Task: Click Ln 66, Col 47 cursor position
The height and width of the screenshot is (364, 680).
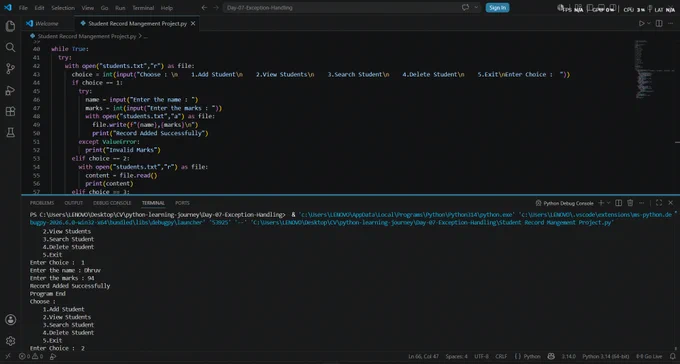Action: [x=423, y=357]
